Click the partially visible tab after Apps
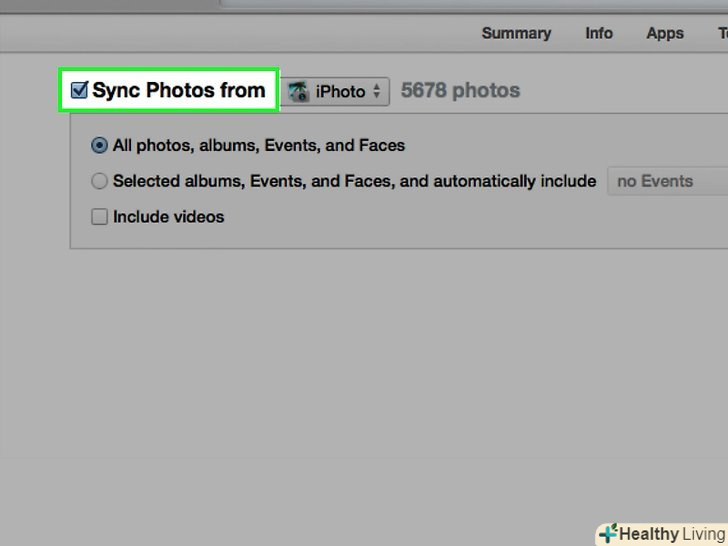This screenshot has width=728, height=546. [721, 33]
